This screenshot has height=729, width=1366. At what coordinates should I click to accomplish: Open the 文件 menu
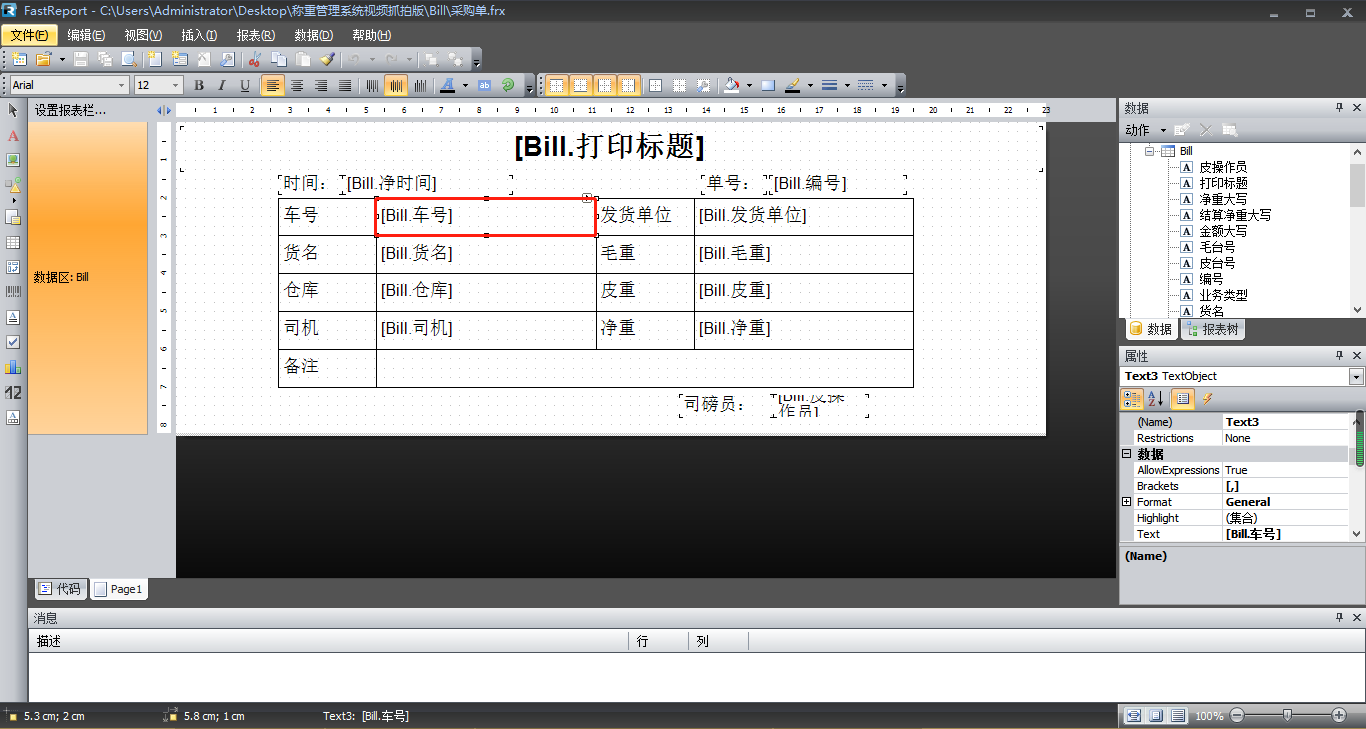coord(29,35)
